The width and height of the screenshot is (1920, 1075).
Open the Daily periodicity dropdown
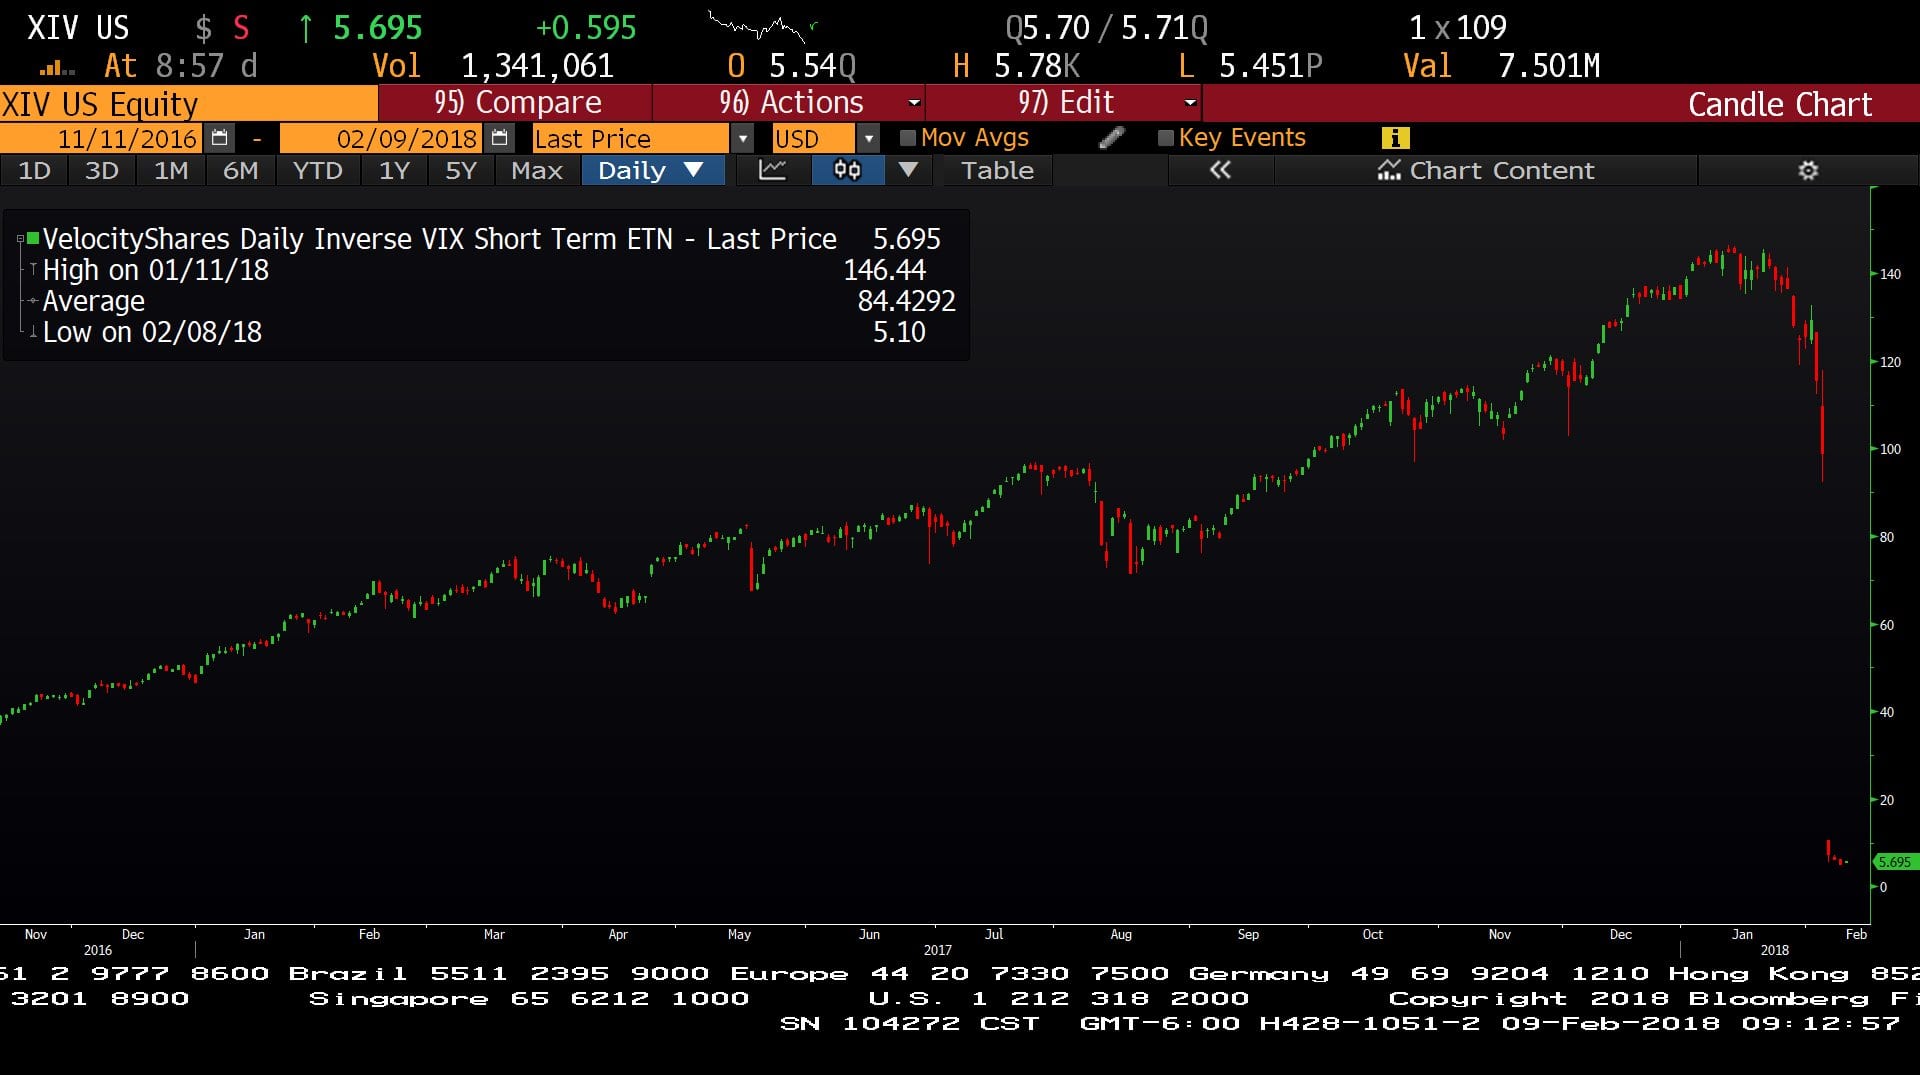[x=652, y=170]
